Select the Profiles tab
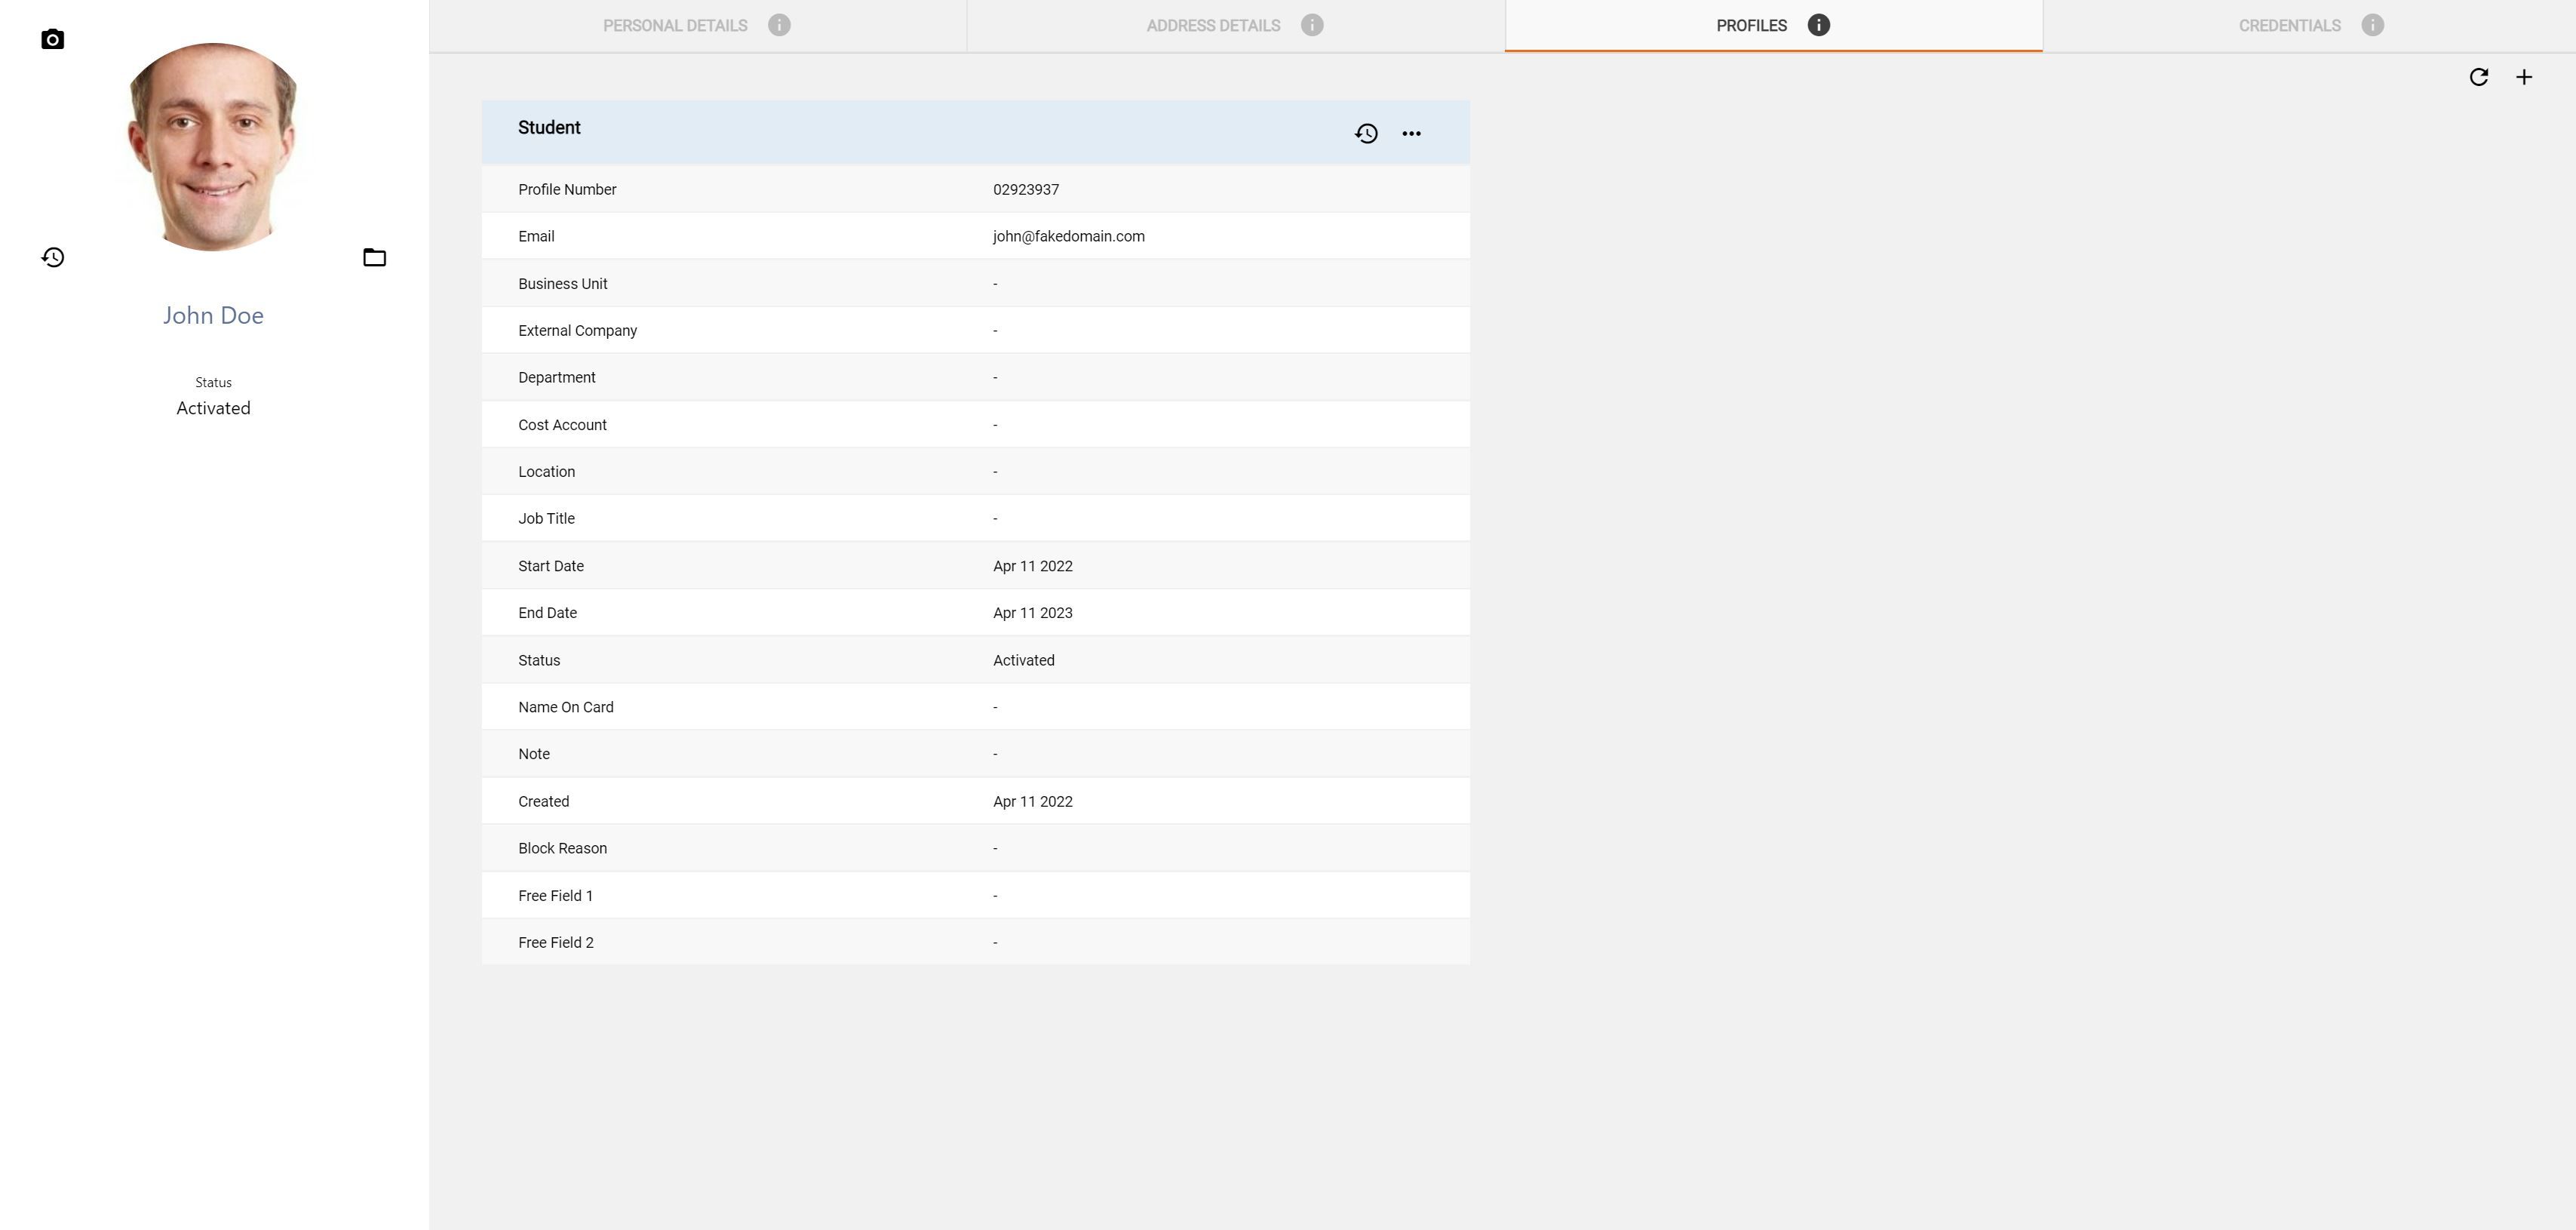Screen dimensions: 2576x1230 pyautogui.click(x=1773, y=26)
